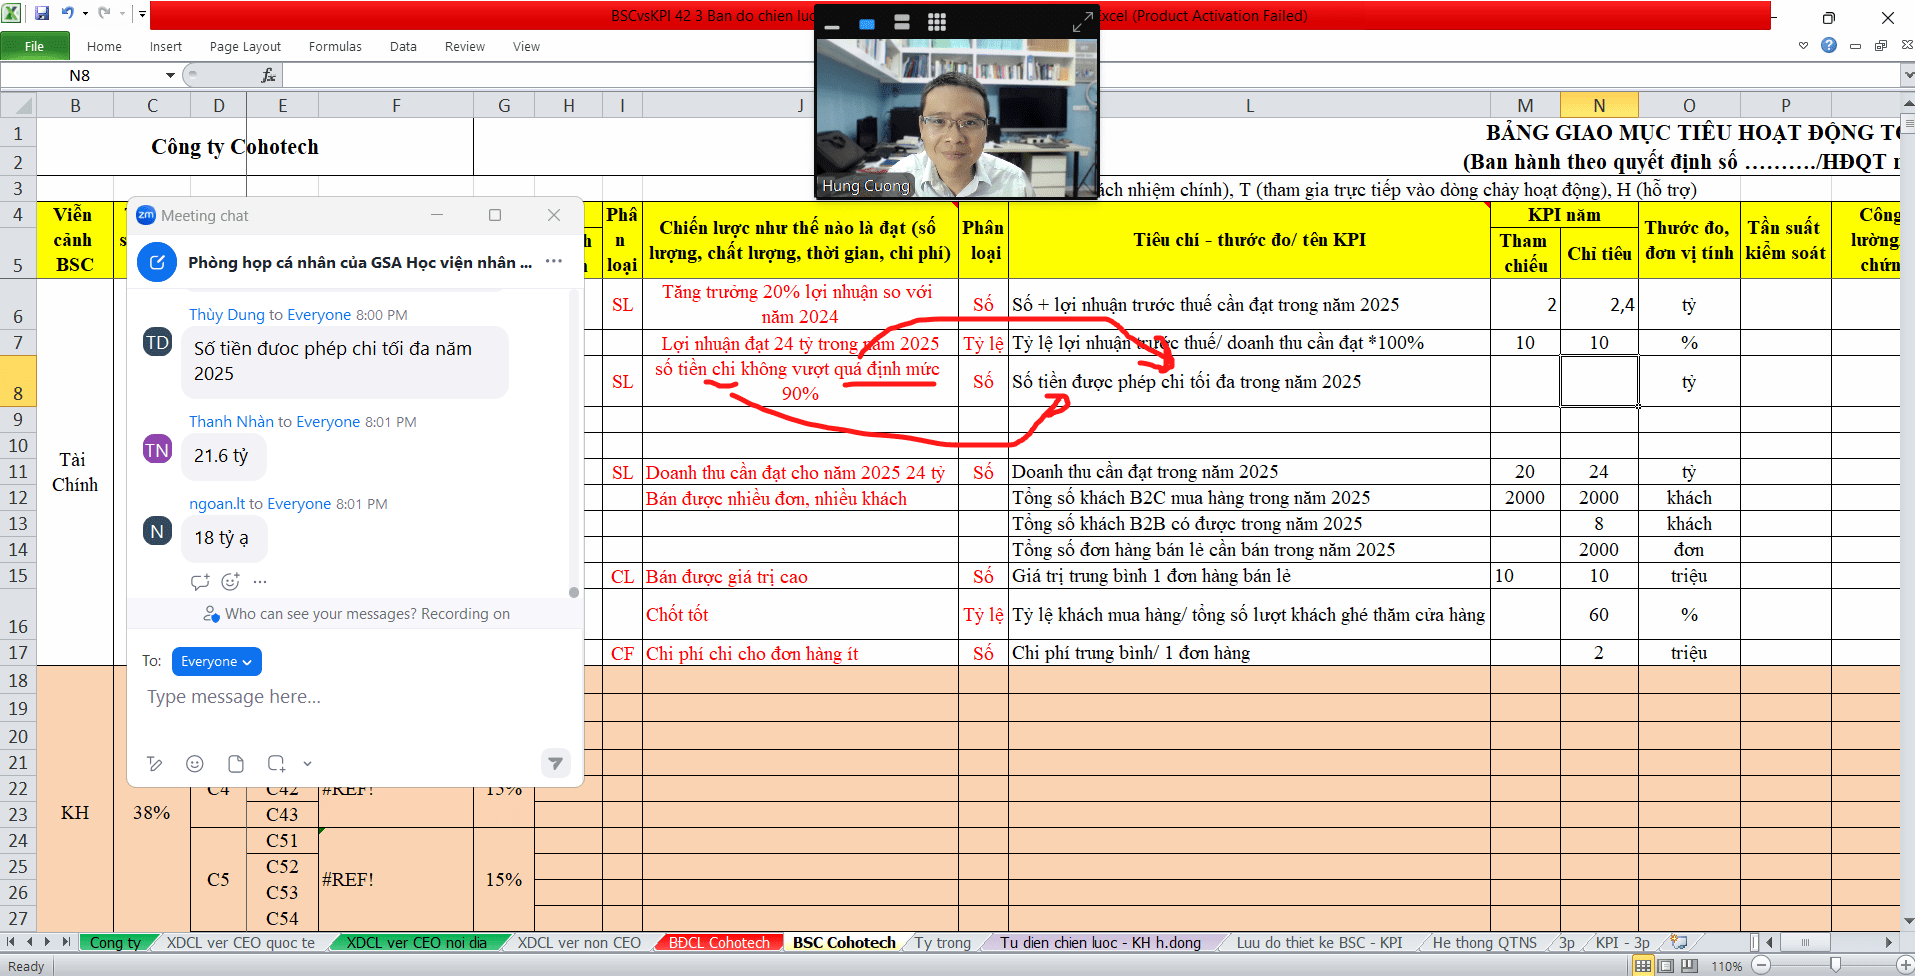Screen dimensions: 1915x976
Task: Switch Zoom thumbnail to strip view
Action: (x=901, y=22)
